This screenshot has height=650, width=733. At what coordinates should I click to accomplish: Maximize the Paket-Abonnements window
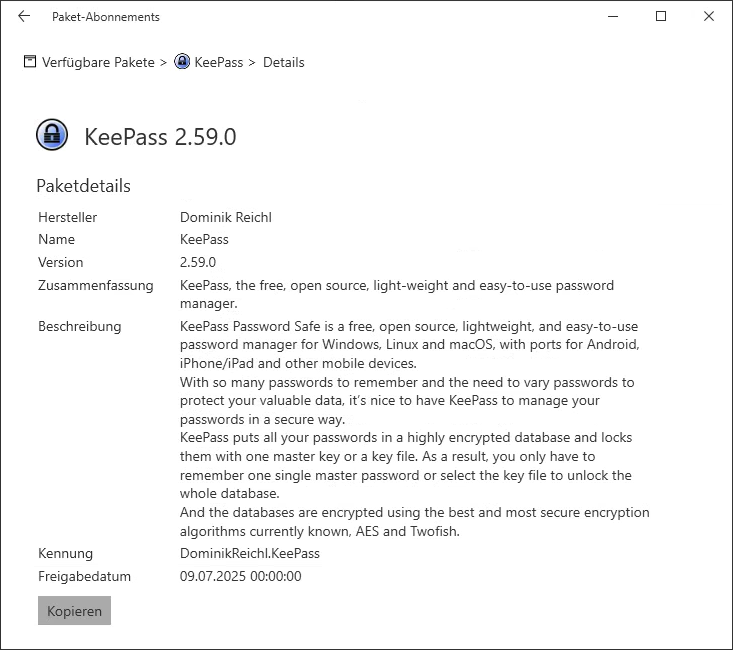click(661, 16)
